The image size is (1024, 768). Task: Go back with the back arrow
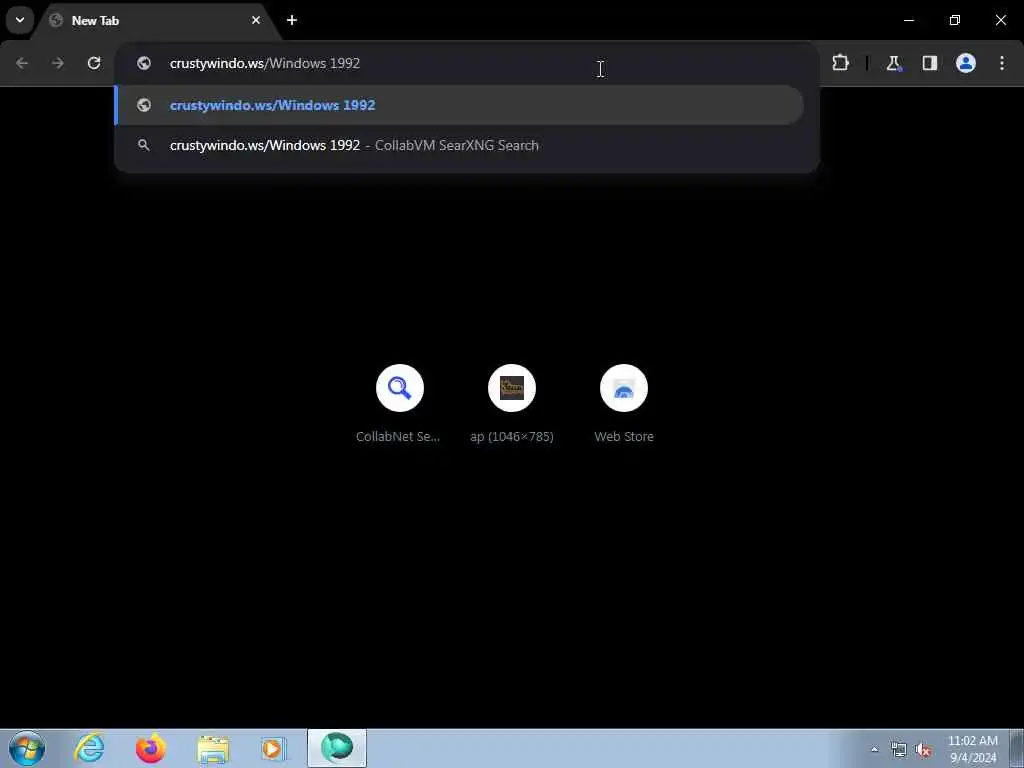click(22, 63)
